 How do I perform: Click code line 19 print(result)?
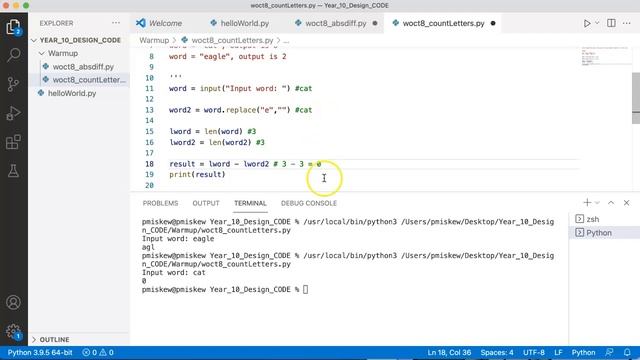pos(197,175)
